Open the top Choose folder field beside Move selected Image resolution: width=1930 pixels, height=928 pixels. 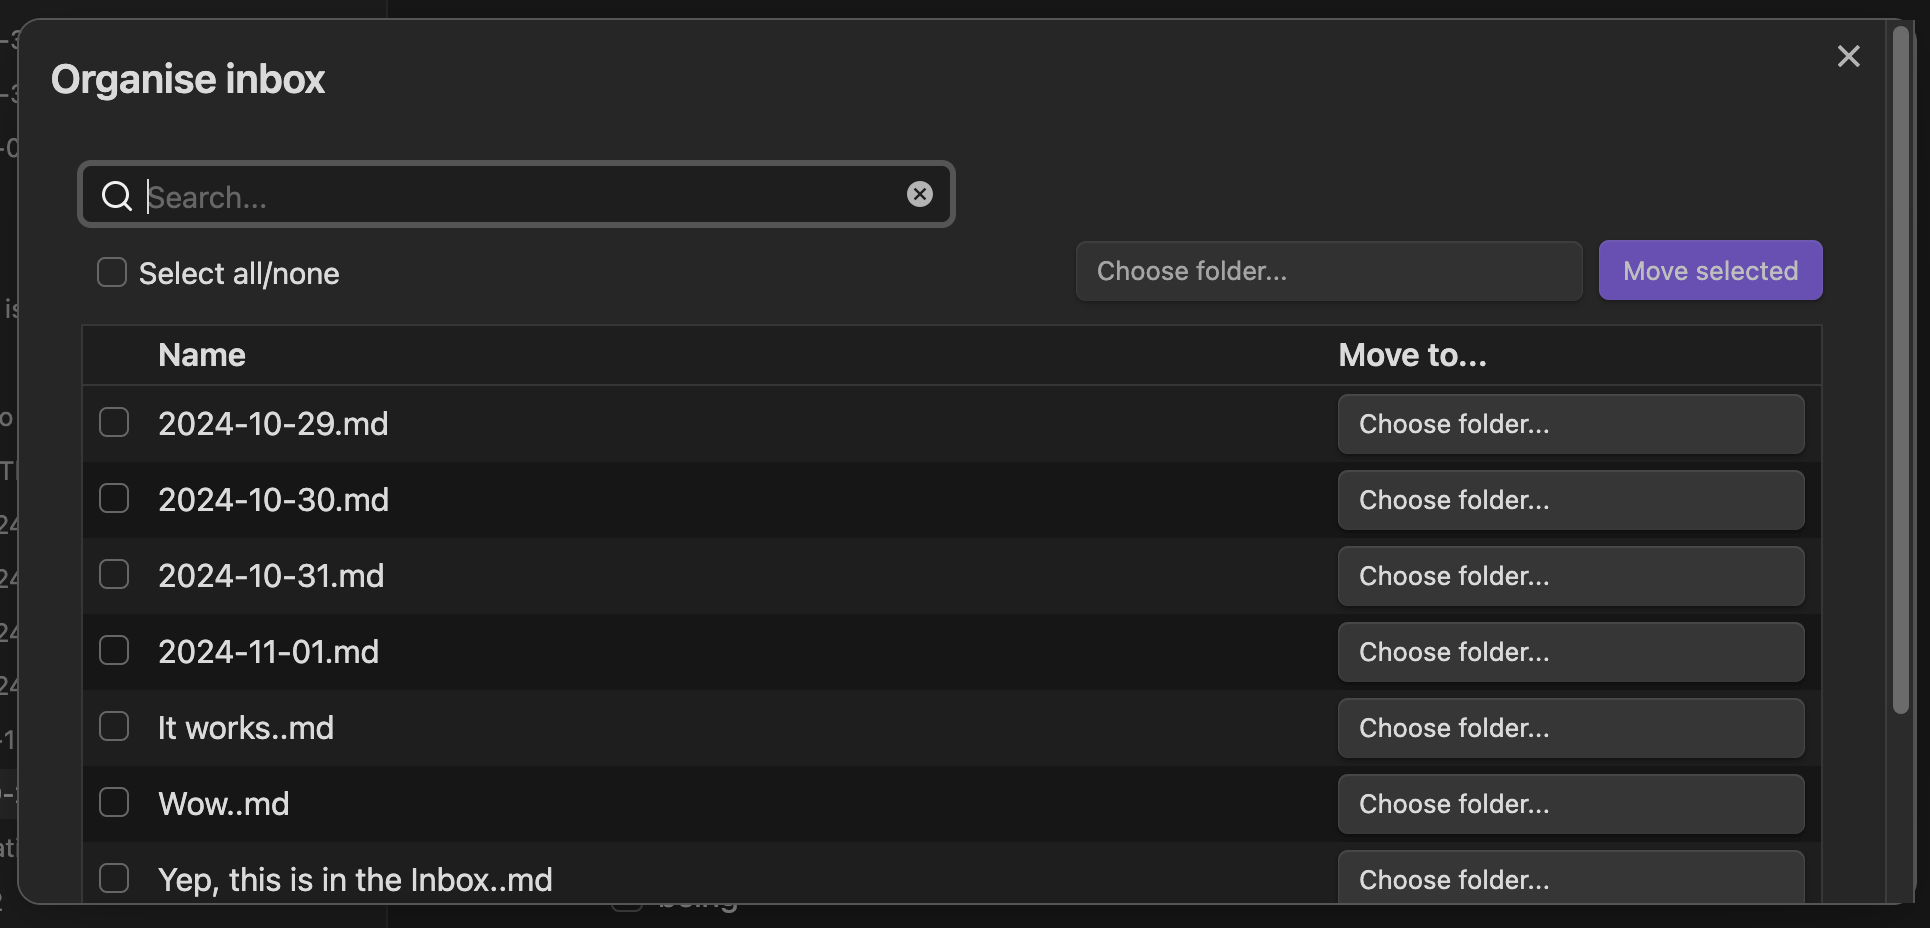(1329, 271)
